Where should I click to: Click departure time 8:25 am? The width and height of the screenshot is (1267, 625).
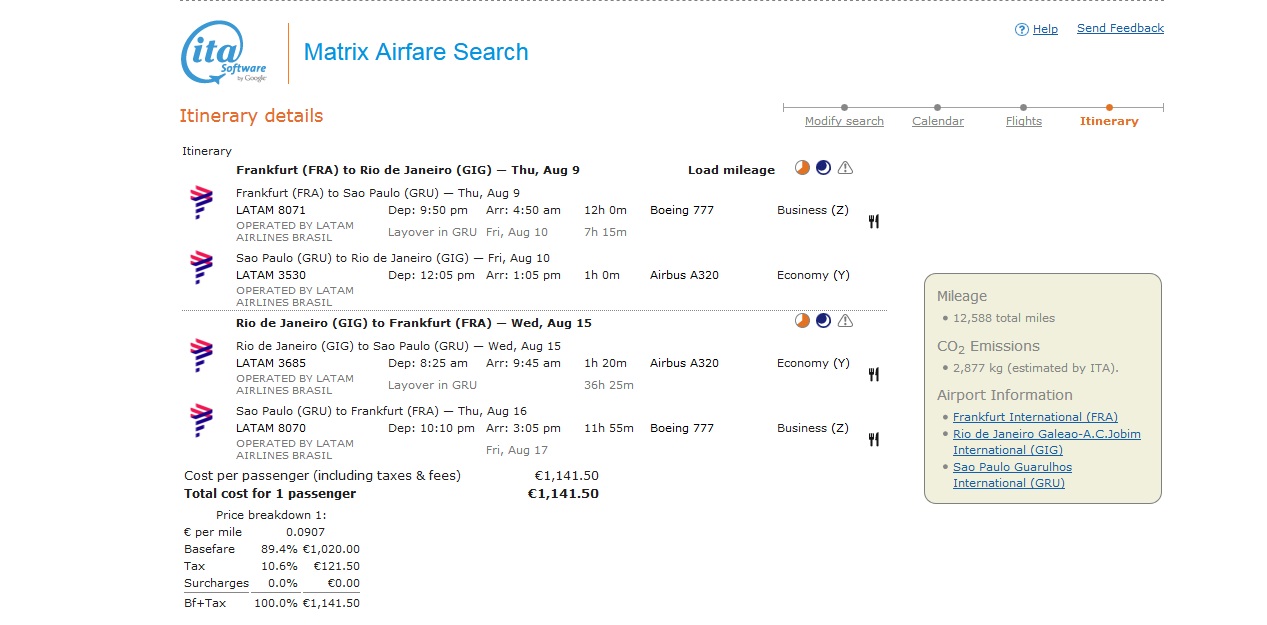[x=428, y=363]
